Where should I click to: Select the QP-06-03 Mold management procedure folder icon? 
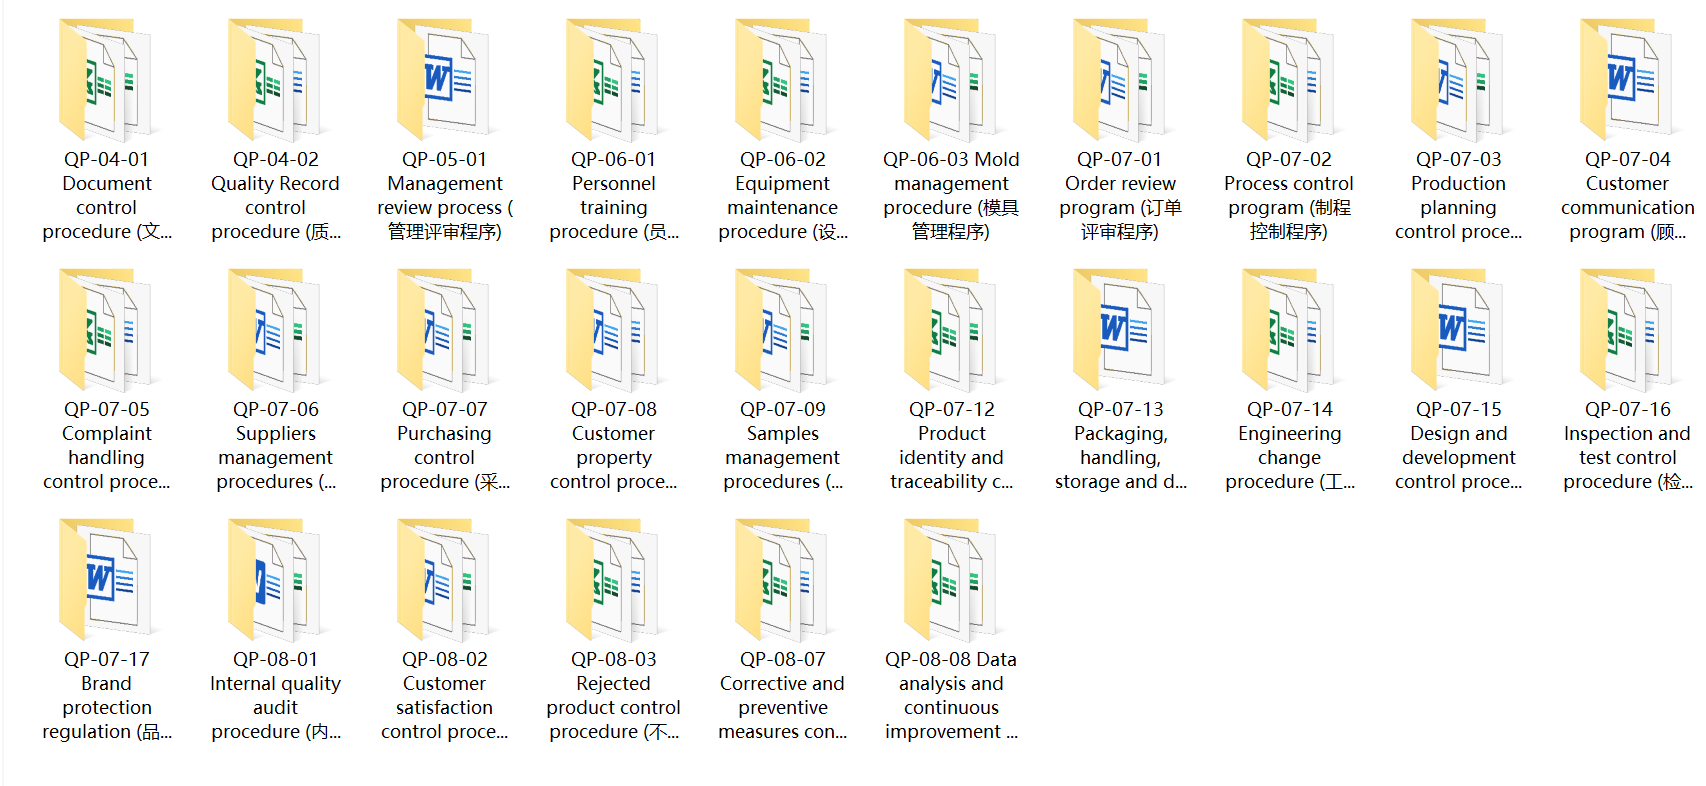pos(951,80)
